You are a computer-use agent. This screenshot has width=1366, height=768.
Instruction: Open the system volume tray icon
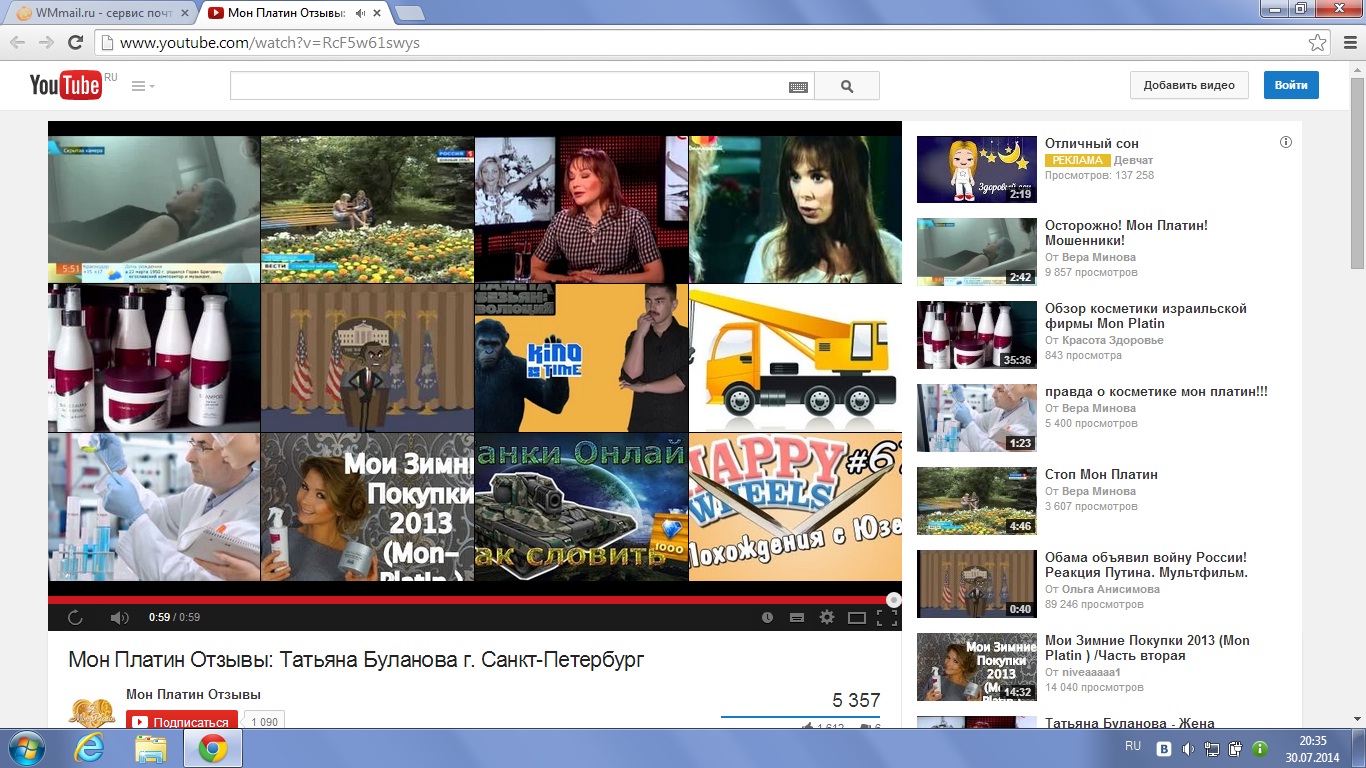click(x=1188, y=748)
